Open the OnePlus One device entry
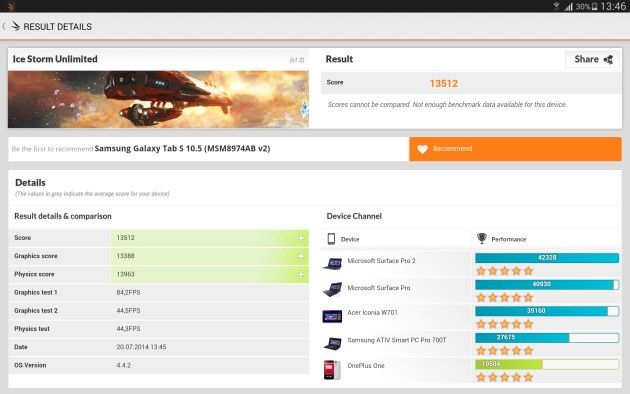630x394 pixels. (x=366, y=365)
